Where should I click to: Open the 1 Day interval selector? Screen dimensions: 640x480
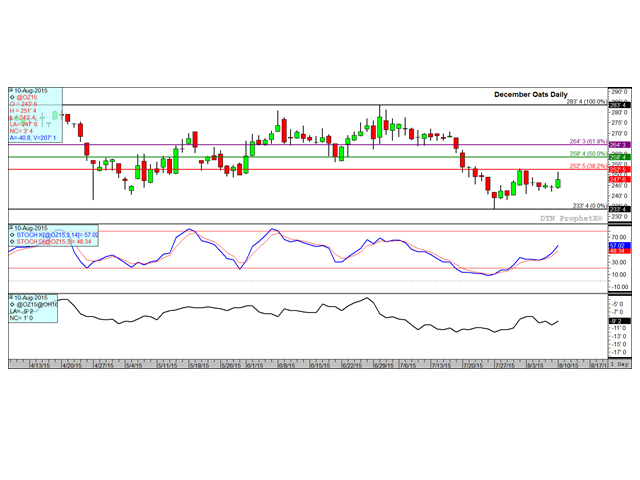click(x=620, y=364)
